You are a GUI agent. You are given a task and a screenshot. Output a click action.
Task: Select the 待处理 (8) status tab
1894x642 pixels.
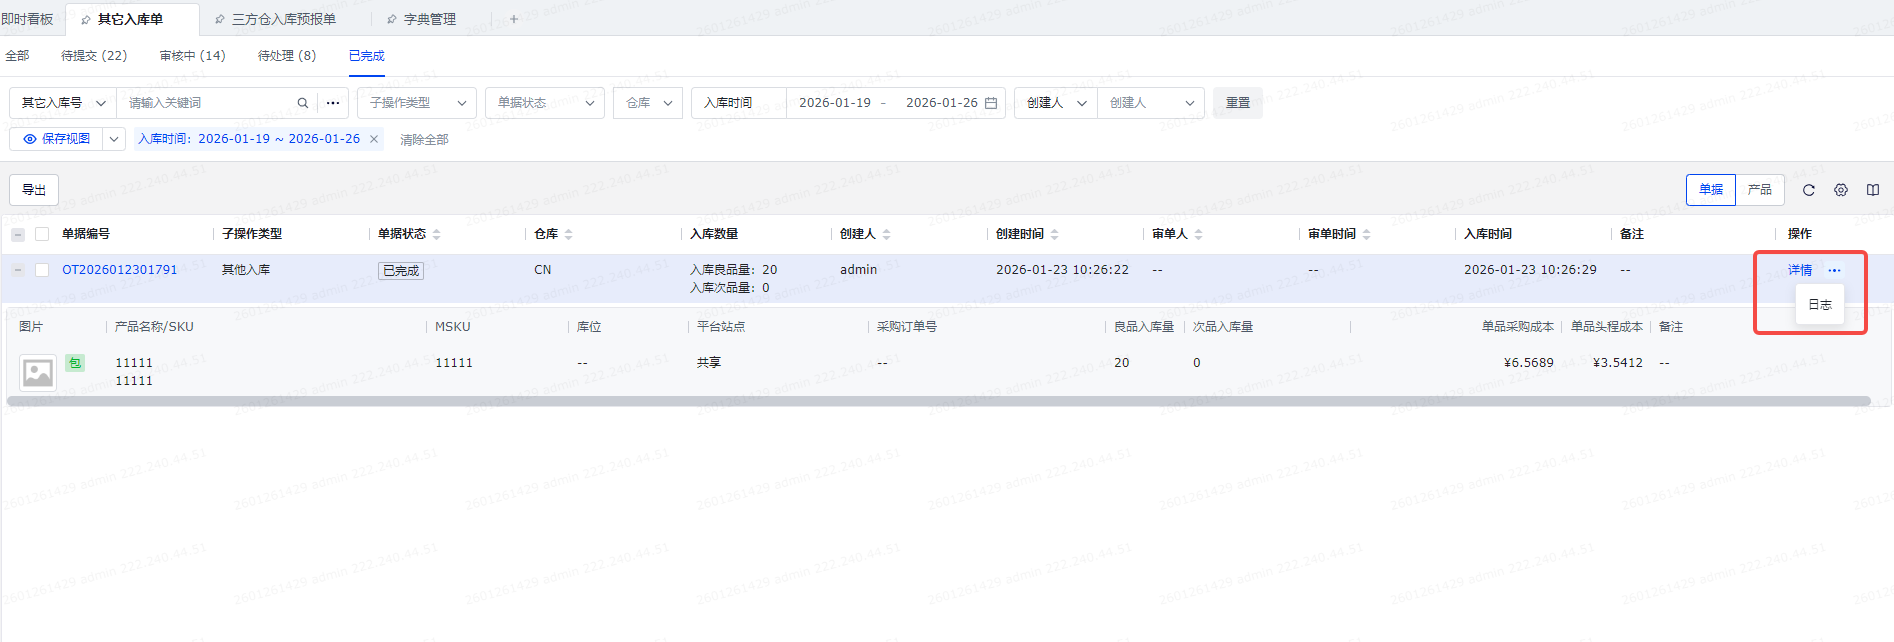pos(287,56)
